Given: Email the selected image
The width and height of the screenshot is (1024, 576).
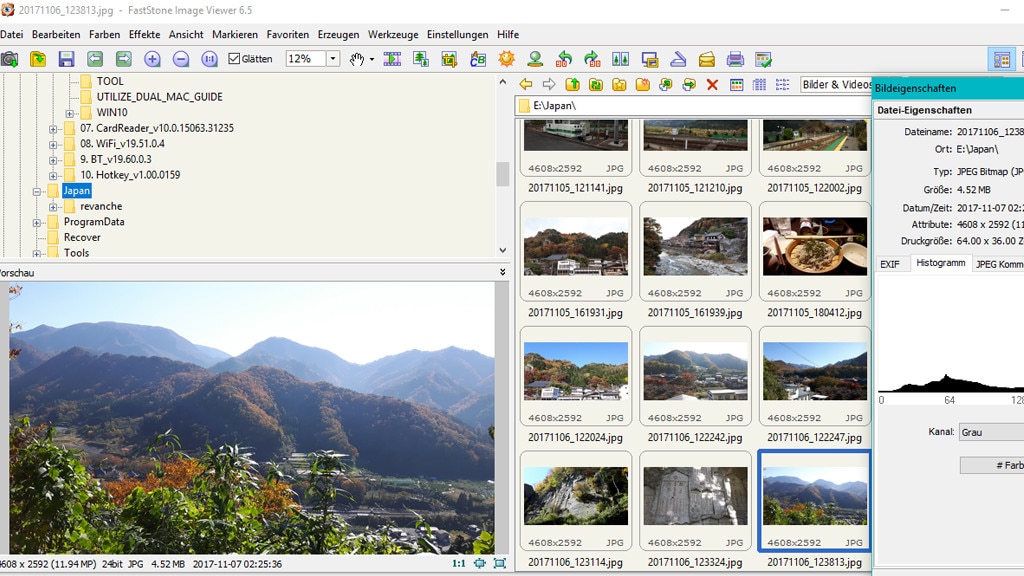Looking at the screenshot, I should [706, 59].
